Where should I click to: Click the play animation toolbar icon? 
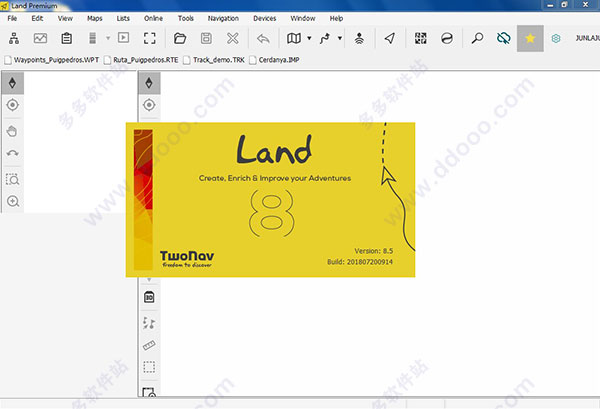click(x=123, y=37)
